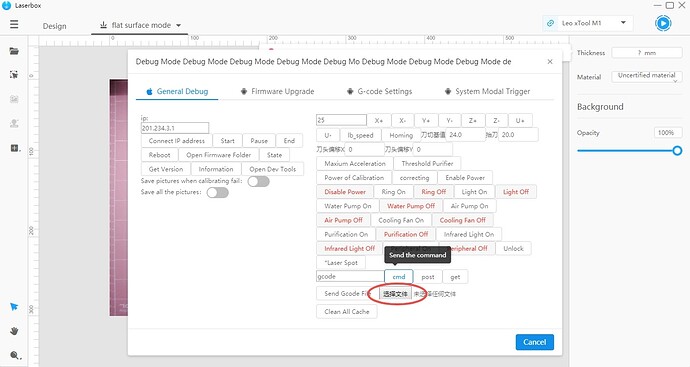
Task: Click the blue start processing play icon
Action: pyautogui.click(x=663, y=23)
